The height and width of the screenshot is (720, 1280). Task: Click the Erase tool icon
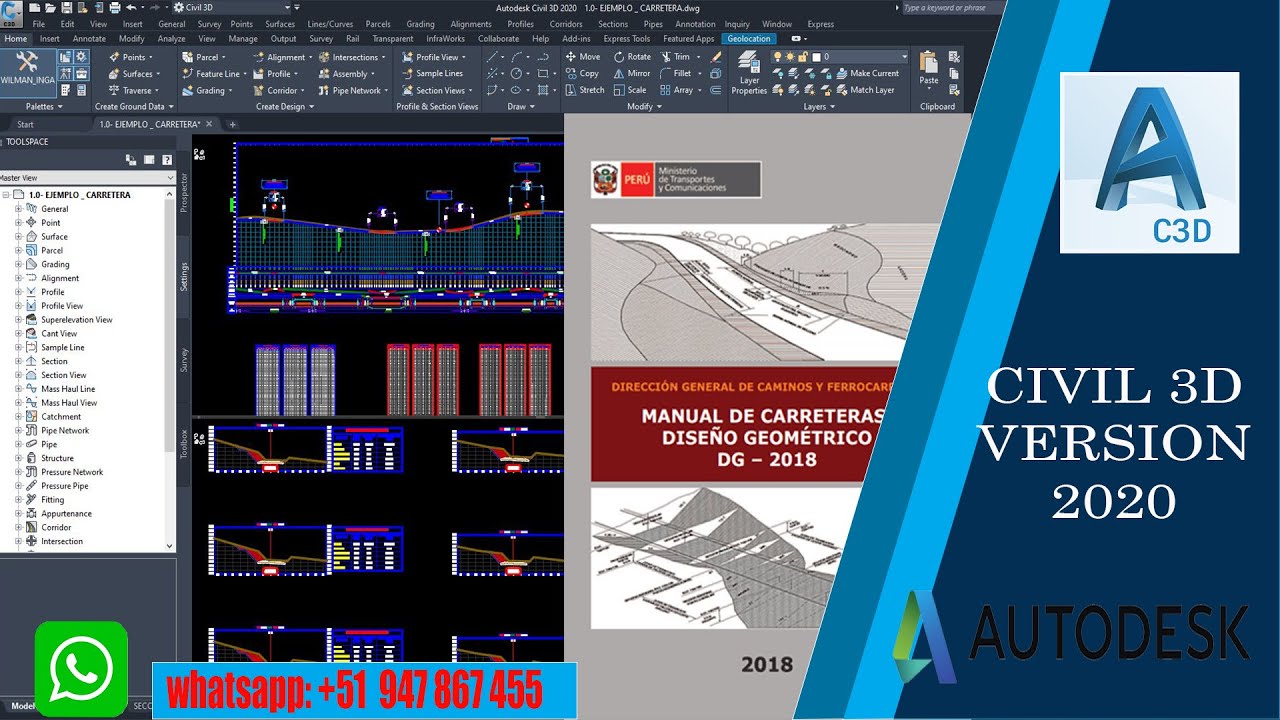tap(715, 57)
